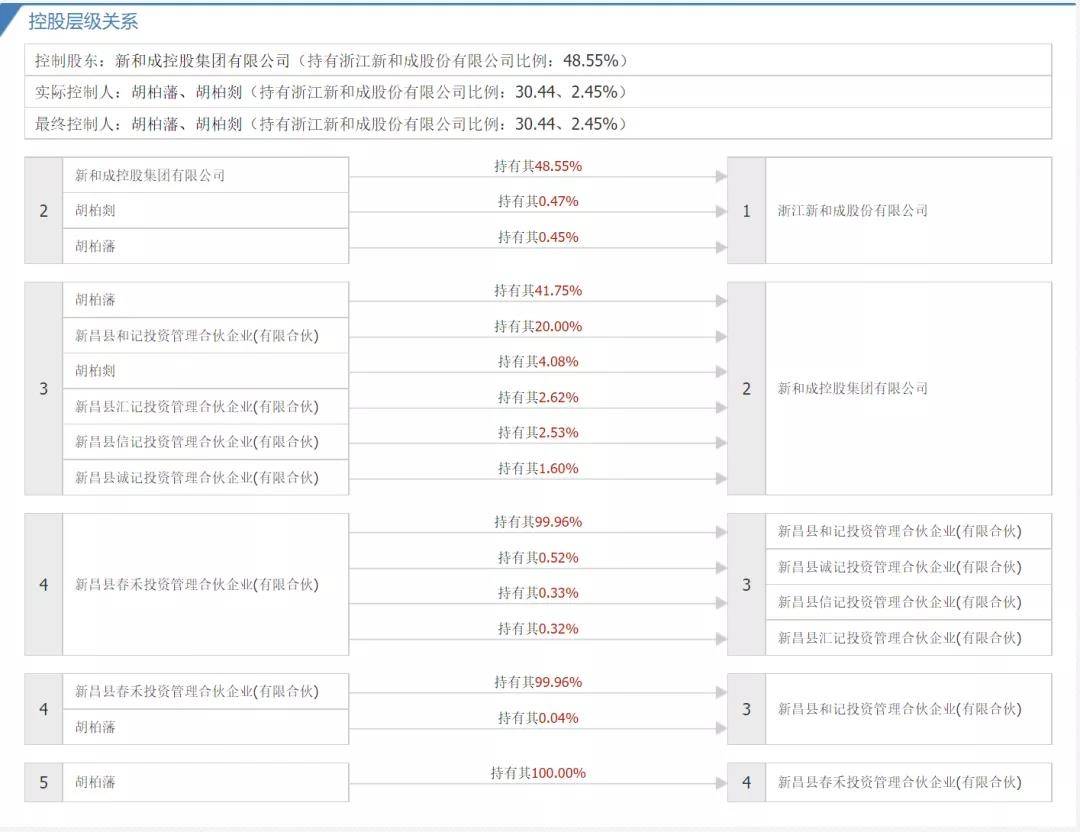Click 新昌县汇记投资管理合伙企业 cell the 0.32% arrow targets
This screenshot has width=1080, height=832.
pyautogui.click(x=908, y=638)
